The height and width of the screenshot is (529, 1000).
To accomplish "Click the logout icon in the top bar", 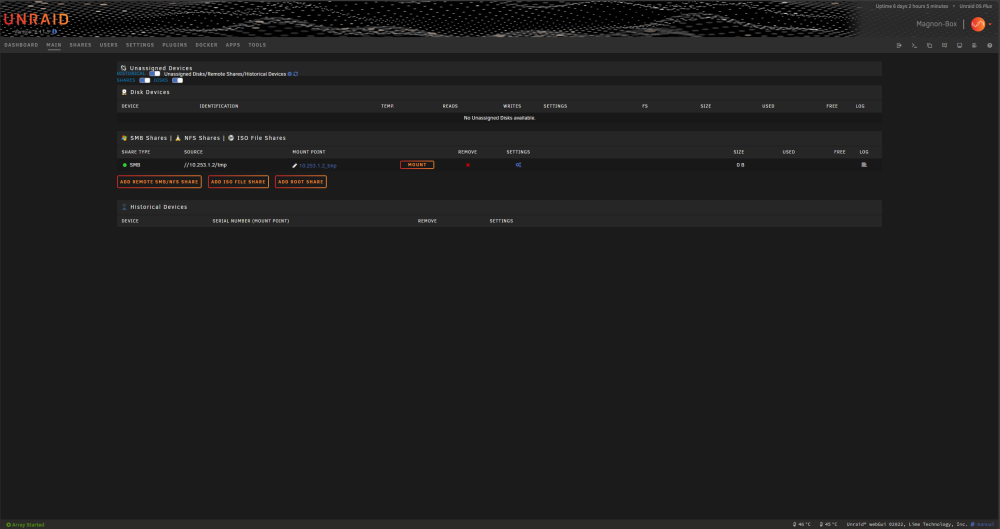I will click(899, 45).
